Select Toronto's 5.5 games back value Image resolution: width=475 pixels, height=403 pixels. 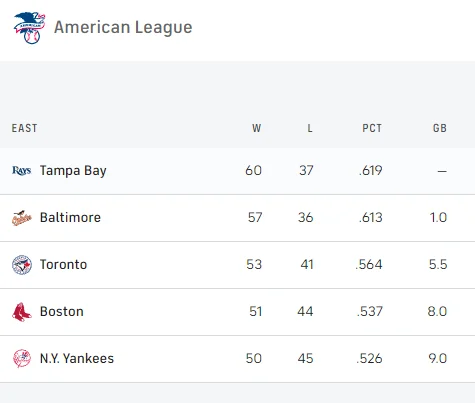[438, 264]
